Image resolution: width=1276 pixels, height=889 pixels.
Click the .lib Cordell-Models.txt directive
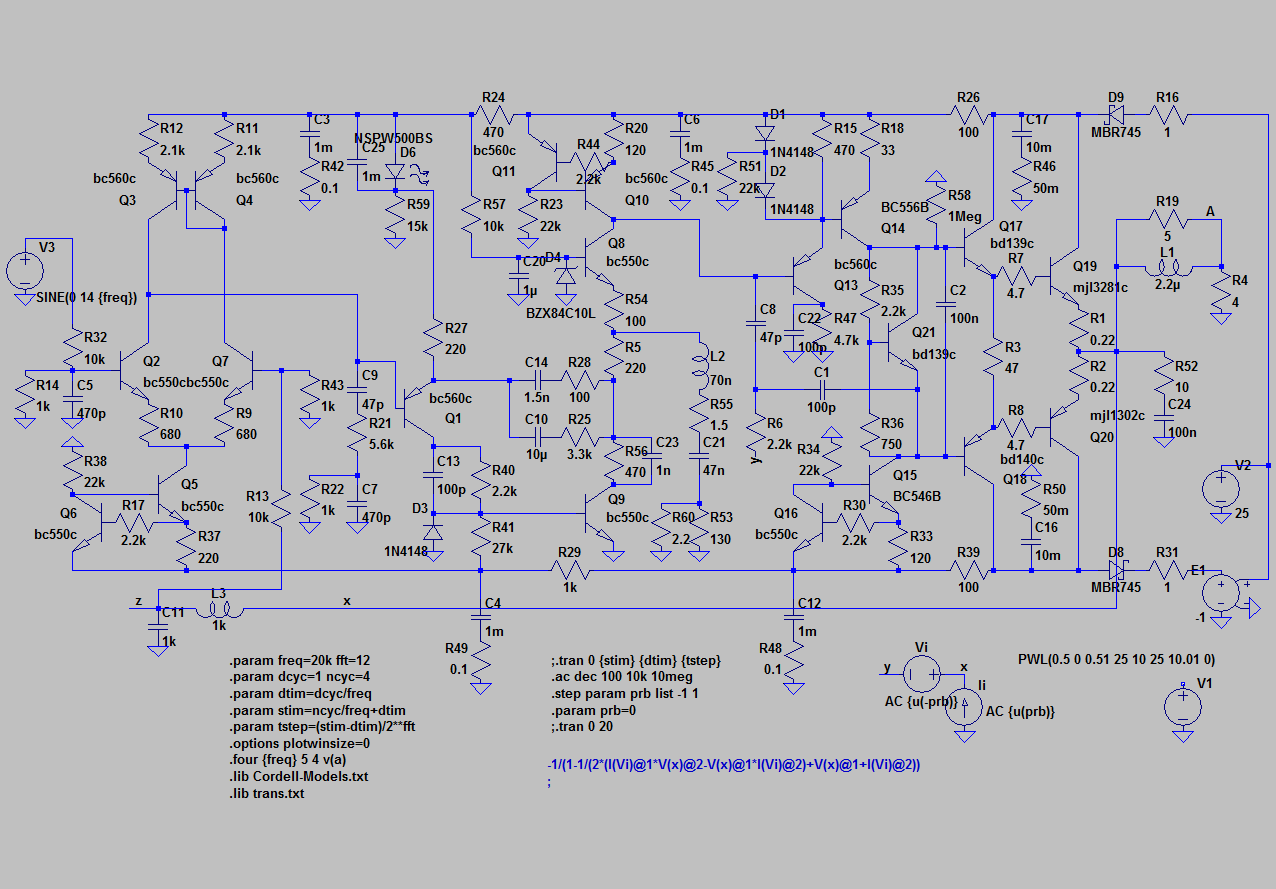pyautogui.click(x=298, y=776)
